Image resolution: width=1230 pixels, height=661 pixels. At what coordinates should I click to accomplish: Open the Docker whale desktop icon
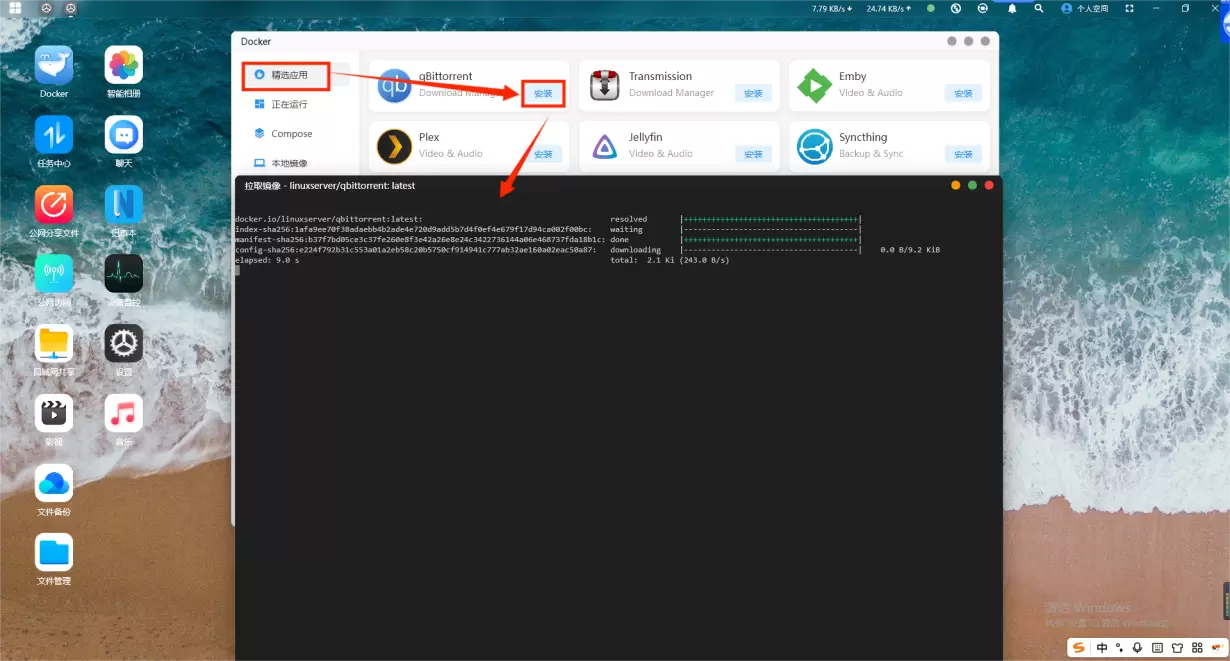click(54, 66)
